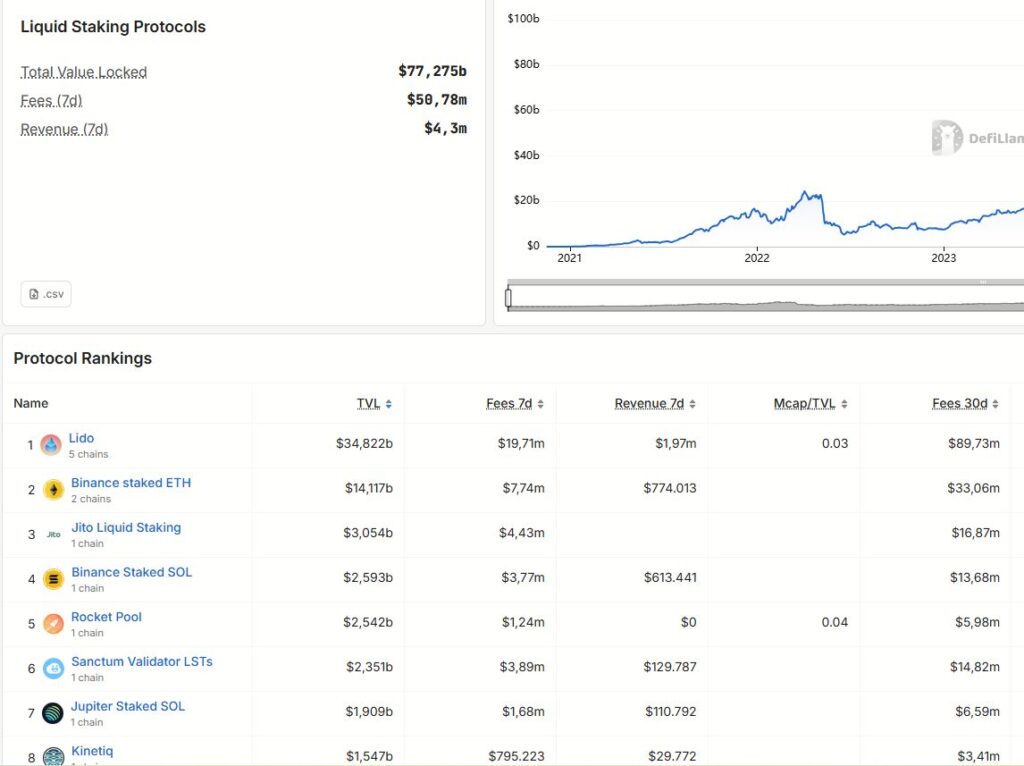Click the Lido protocol logo icon
Image resolution: width=1024 pixels, height=766 pixels.
51,445
